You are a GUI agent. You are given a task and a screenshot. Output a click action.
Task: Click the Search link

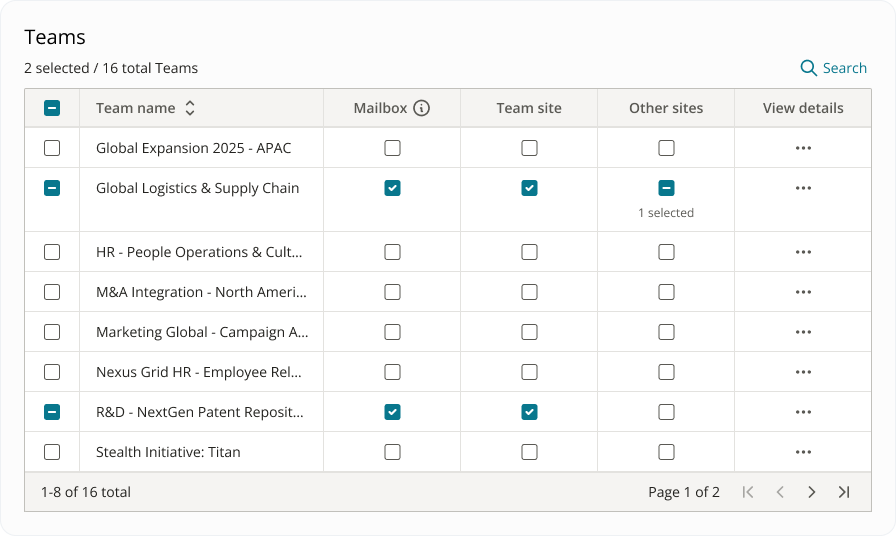(x=834, y=68)
